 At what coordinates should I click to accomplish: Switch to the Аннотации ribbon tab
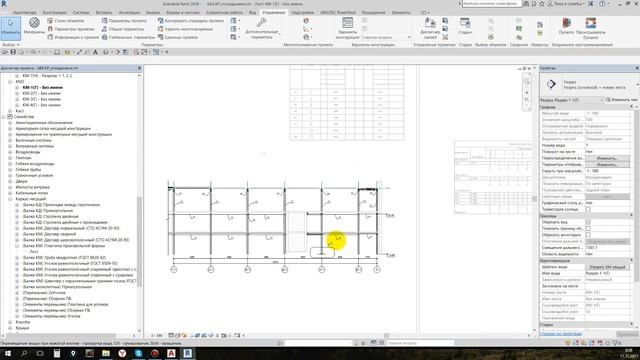[x=129, y=13]
